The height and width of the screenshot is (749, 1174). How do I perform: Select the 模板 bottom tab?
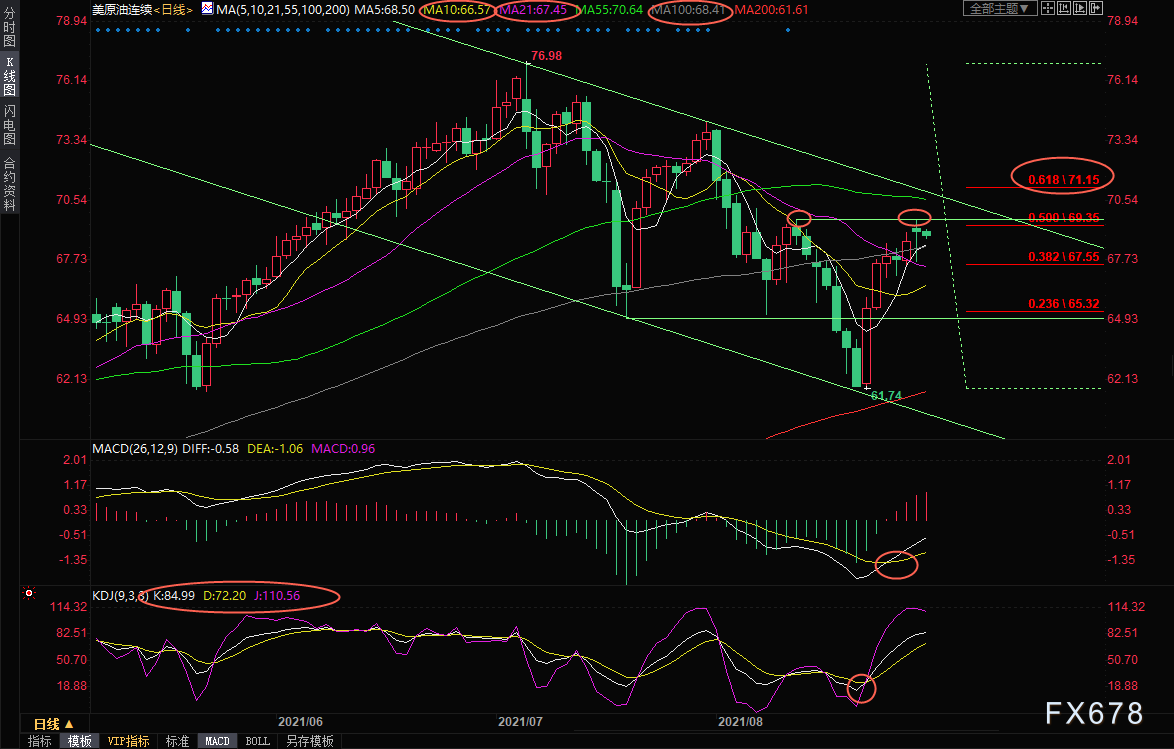80,741
